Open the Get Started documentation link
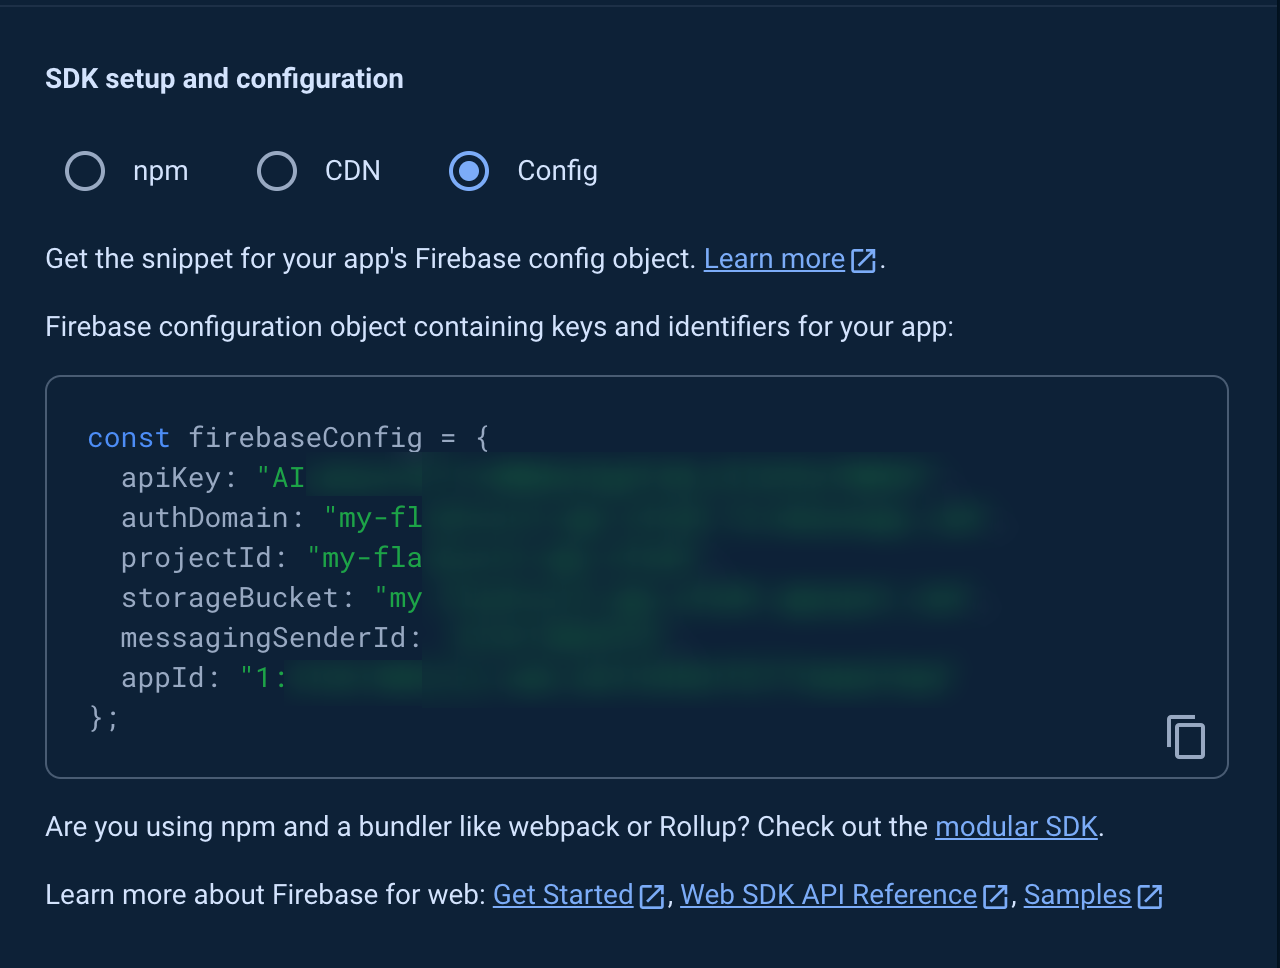 [x=562, y=894]
